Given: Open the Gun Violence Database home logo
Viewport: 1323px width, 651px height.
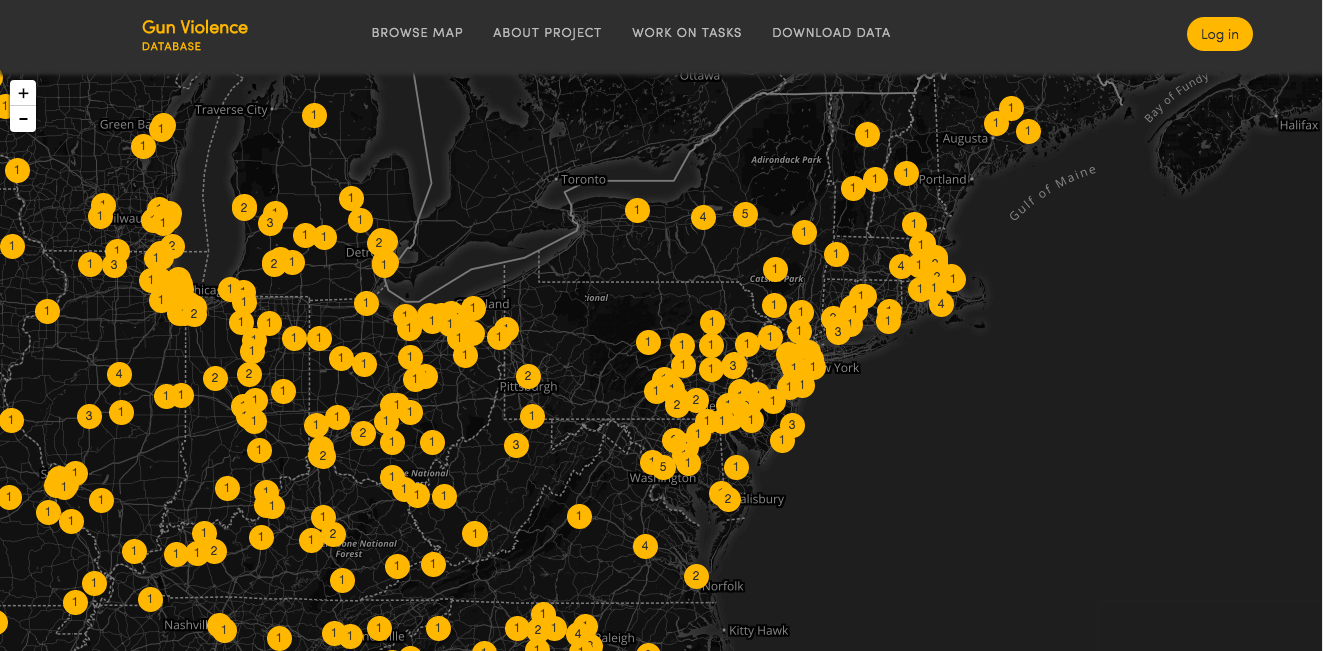Looking at the screenshot, I should point(195,35).
